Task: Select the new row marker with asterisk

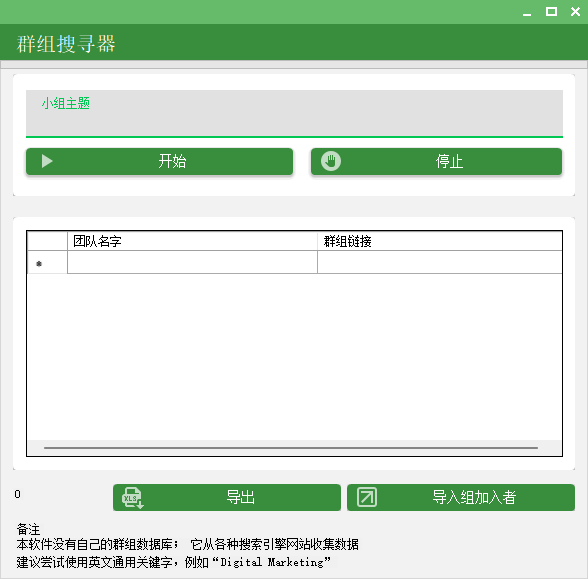Action: (47, 262)
